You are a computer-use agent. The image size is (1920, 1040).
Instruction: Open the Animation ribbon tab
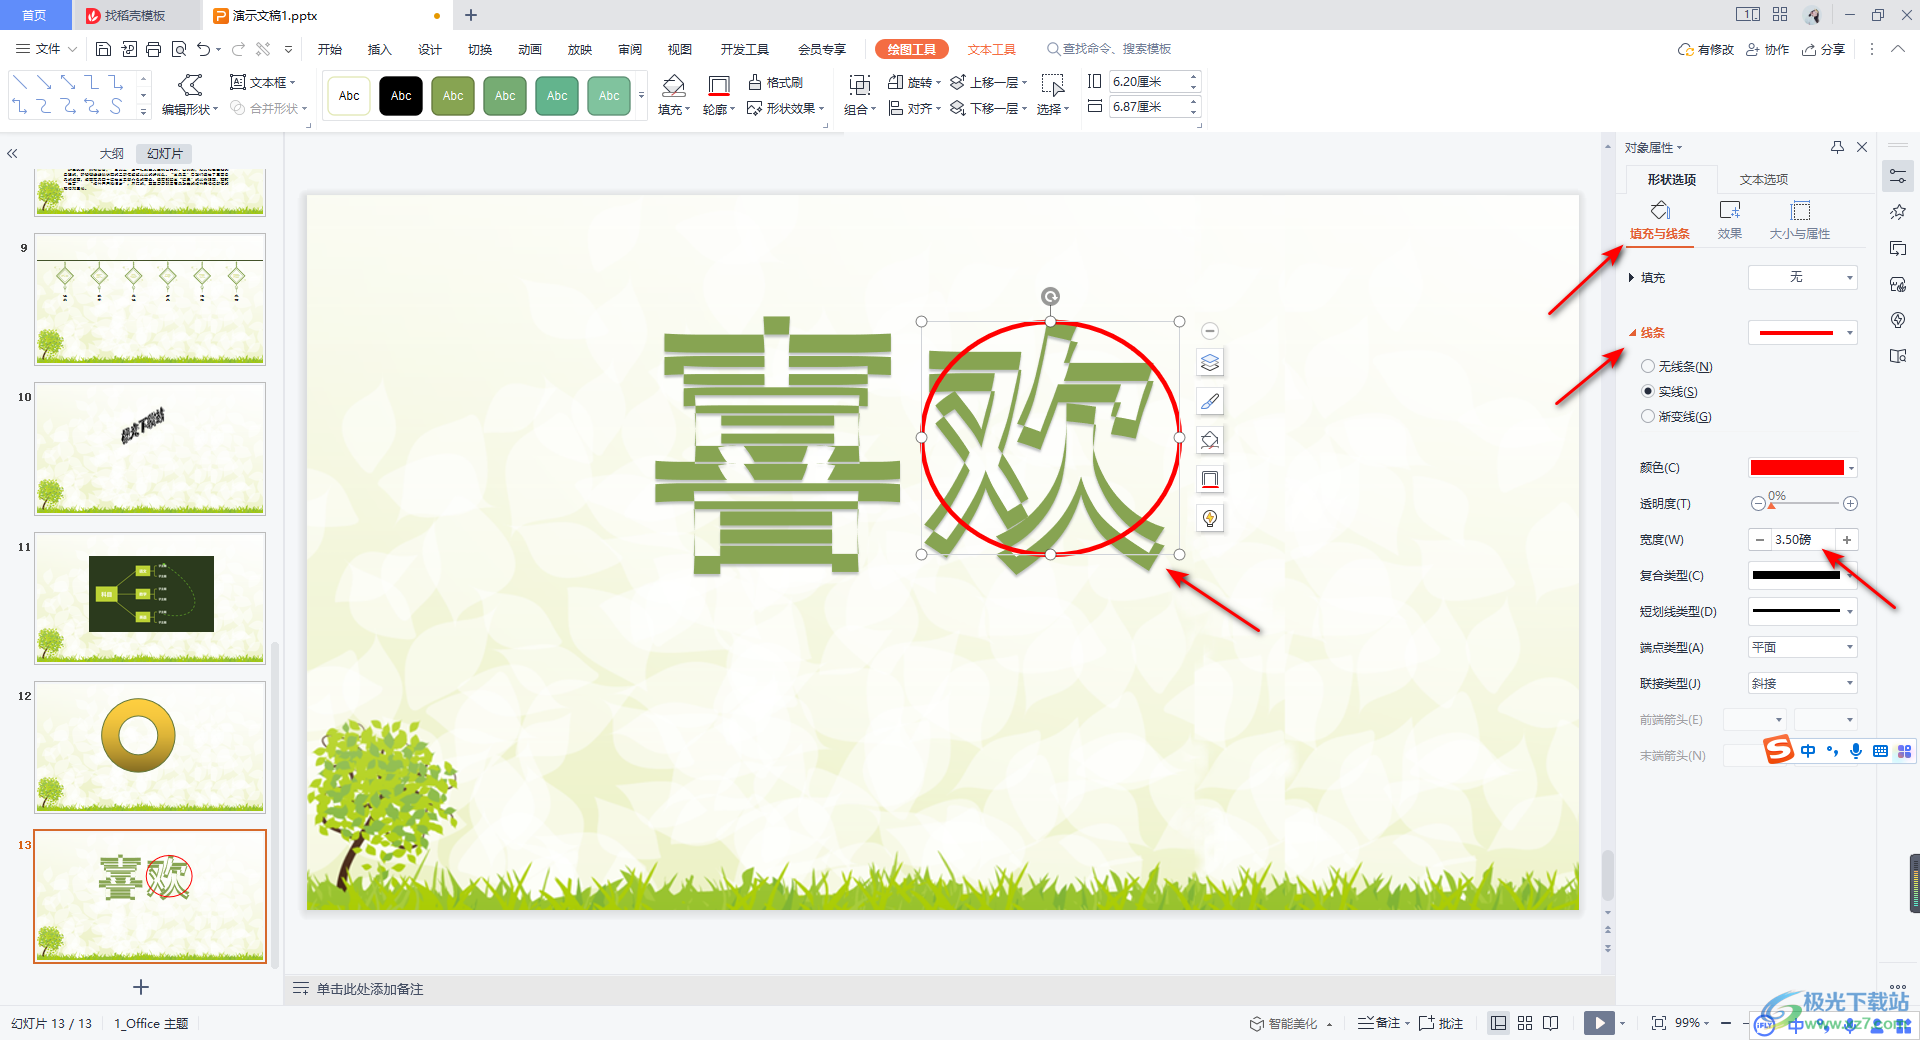(530, 49)
